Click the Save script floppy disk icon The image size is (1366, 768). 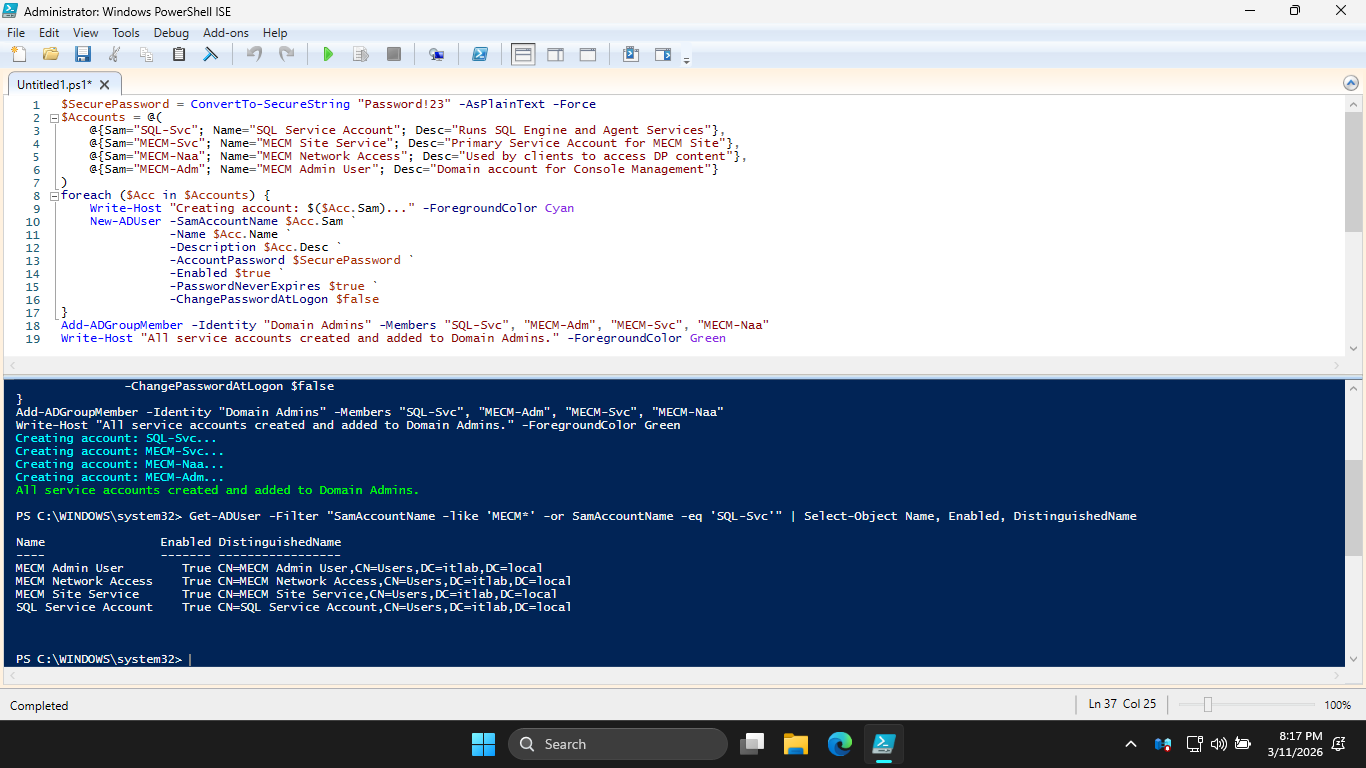(83, 54)
